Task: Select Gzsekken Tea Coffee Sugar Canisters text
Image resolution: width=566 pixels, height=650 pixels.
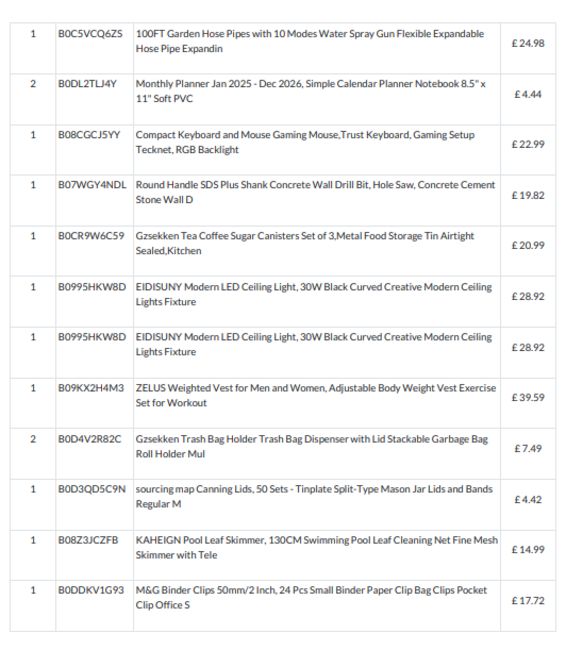Action: point(304,243)
